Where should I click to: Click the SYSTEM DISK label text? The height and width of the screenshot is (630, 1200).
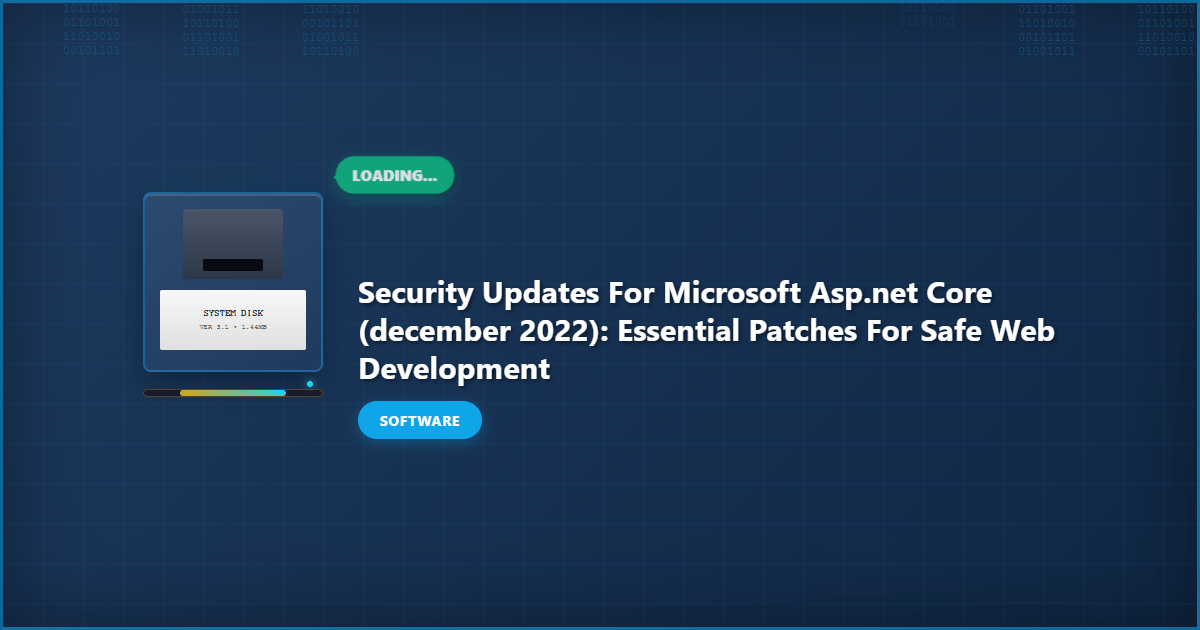click(x=233, y=313)
